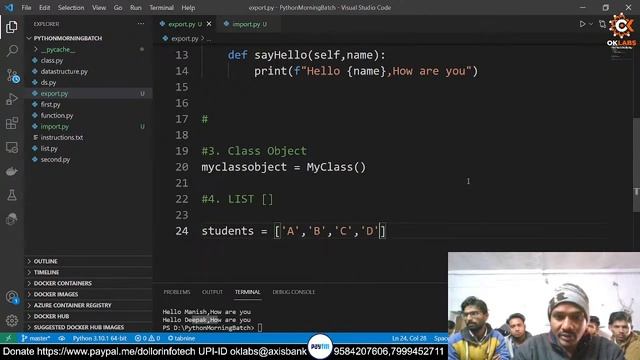The image size is (640, 360).
Task: Switch to the export.py editor tab
Action: click(x=182, y=24)
